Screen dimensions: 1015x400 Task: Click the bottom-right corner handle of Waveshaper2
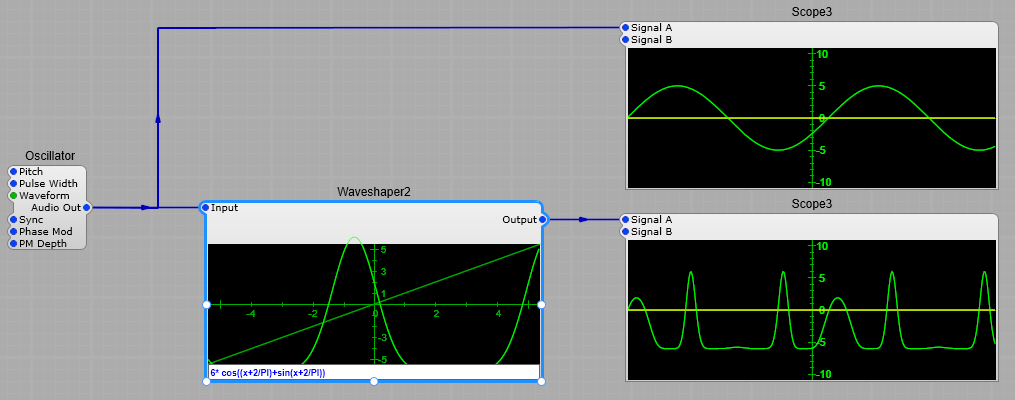[x=541, y=381]
